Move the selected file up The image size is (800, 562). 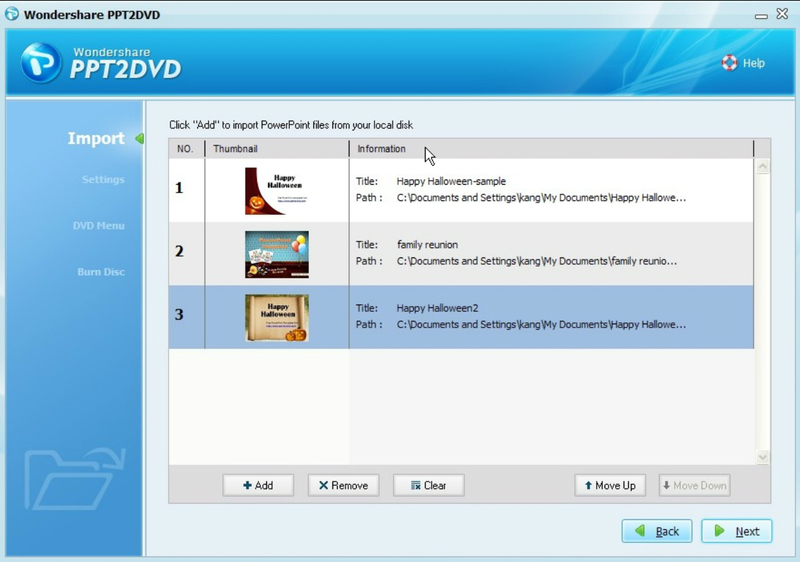pos(610,485)
